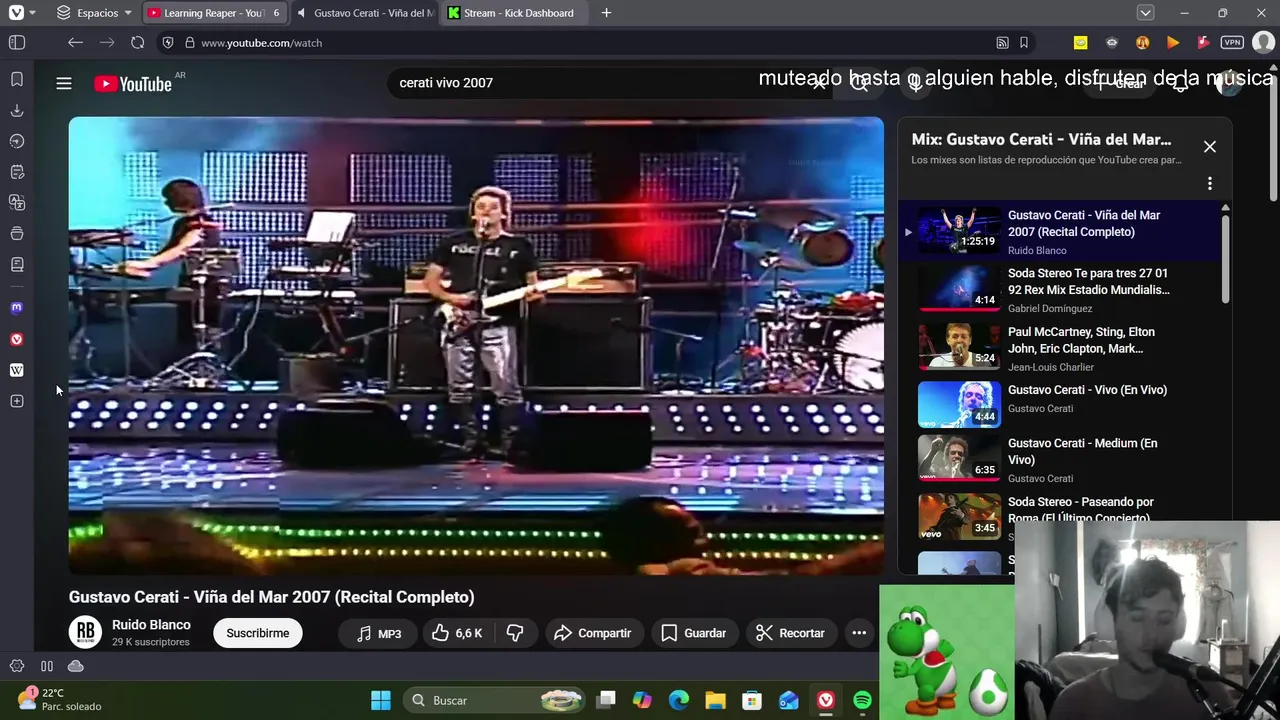Open the Espacios workspaces dropdown

[95, 13]
